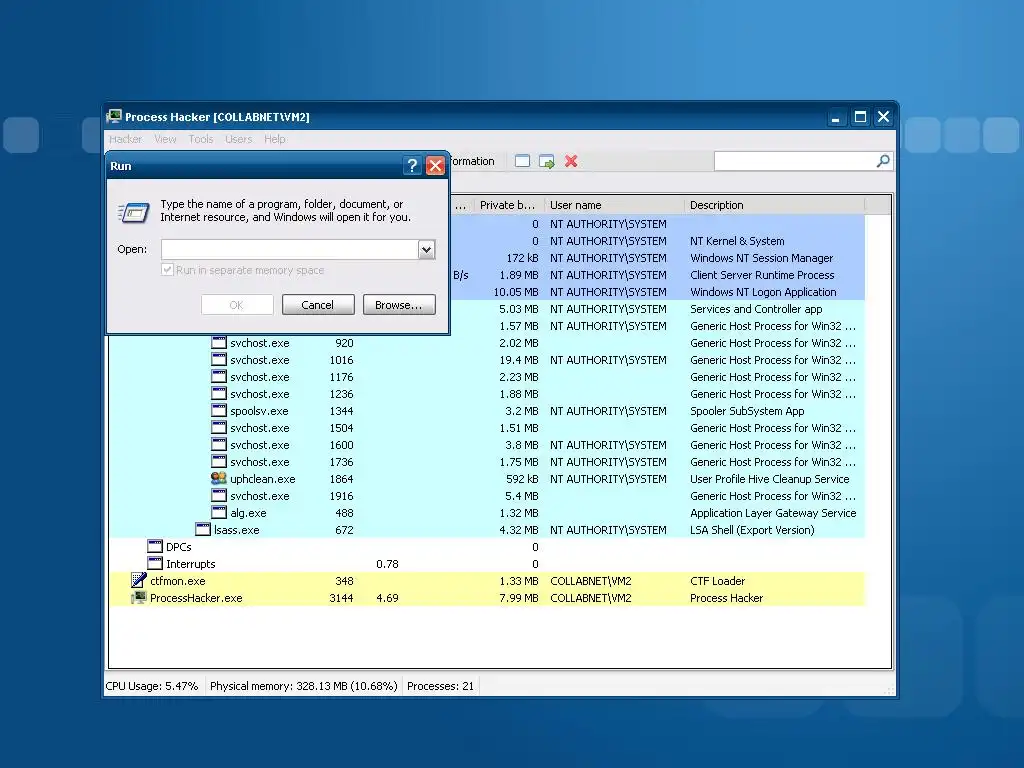This screenshot has height=768, width=1024.
Task: Click 'Services and Controller app' description
Action: click(x=756, y=310)
